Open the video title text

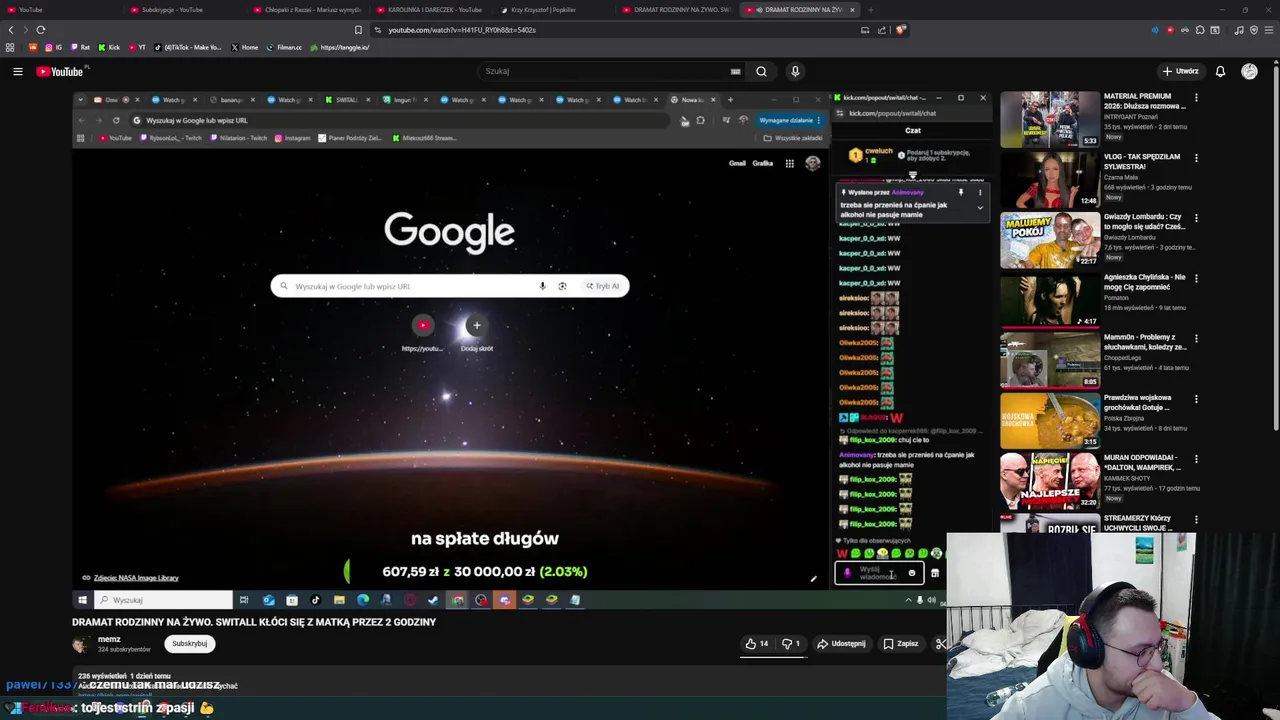(x=254, y=622)
